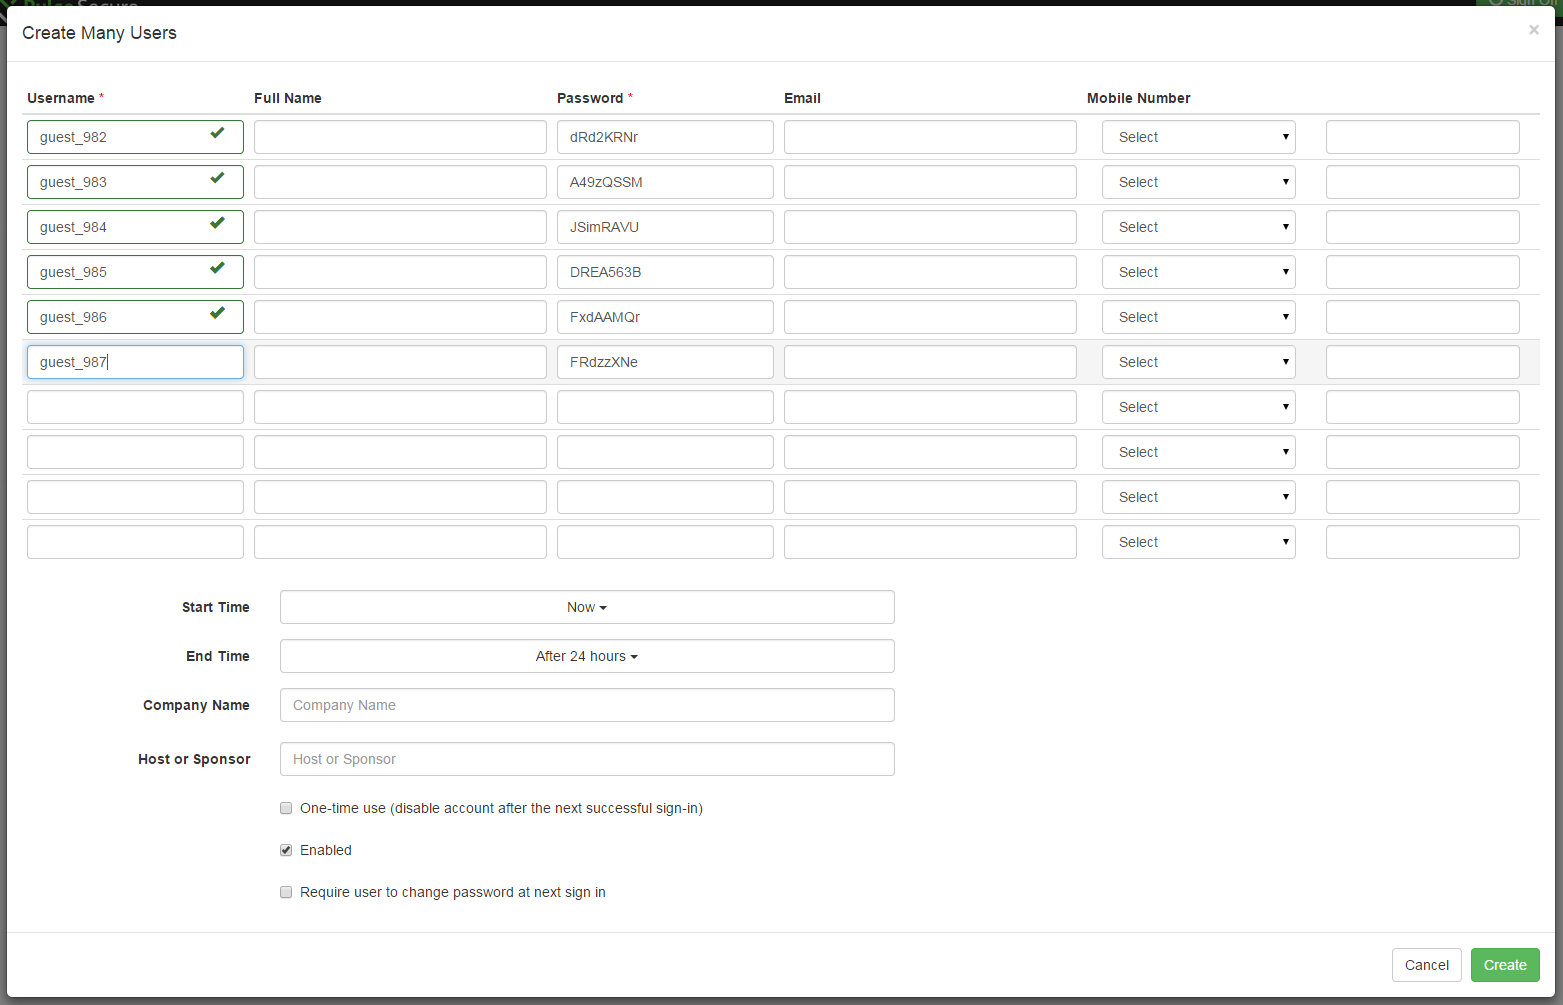Click Email field for guest_986

pos(930,317)
